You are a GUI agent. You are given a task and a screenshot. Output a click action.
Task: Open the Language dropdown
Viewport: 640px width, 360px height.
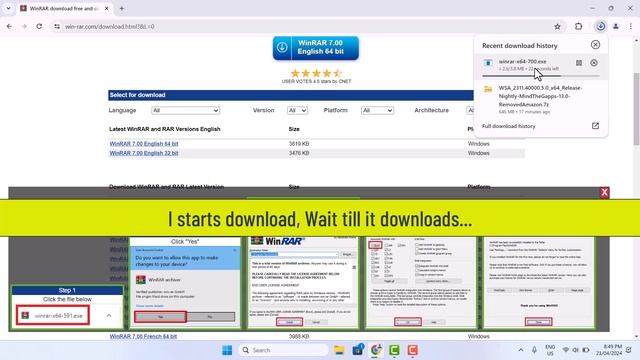[x=185, y=110]
